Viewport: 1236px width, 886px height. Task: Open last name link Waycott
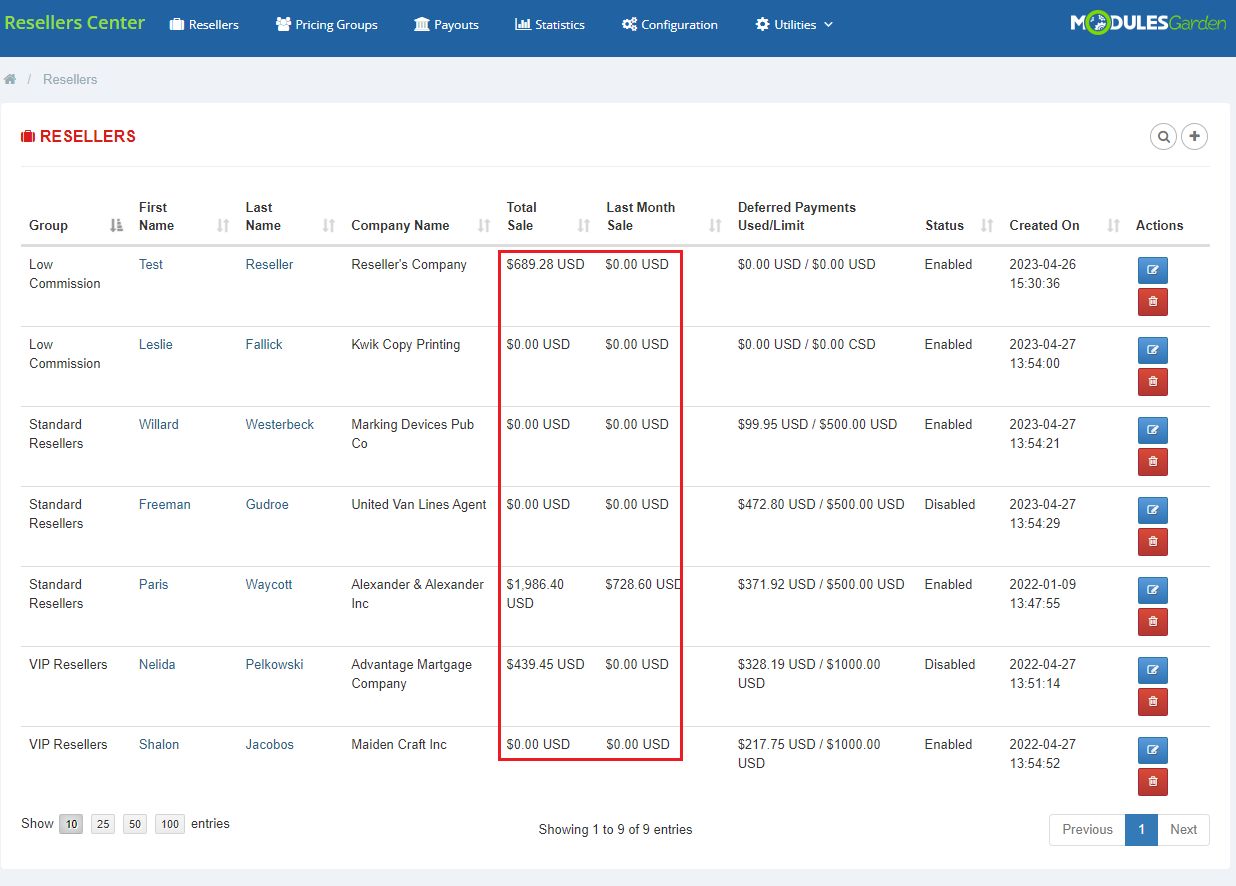(x=269, y=585)
